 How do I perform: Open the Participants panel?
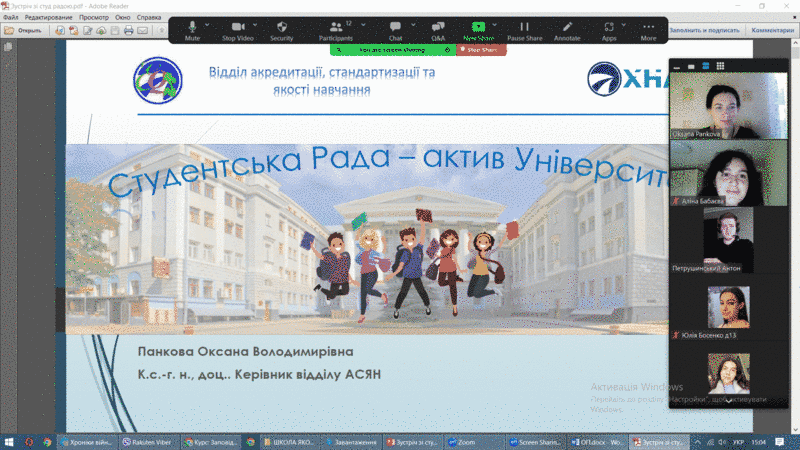[x=336, y=31]
